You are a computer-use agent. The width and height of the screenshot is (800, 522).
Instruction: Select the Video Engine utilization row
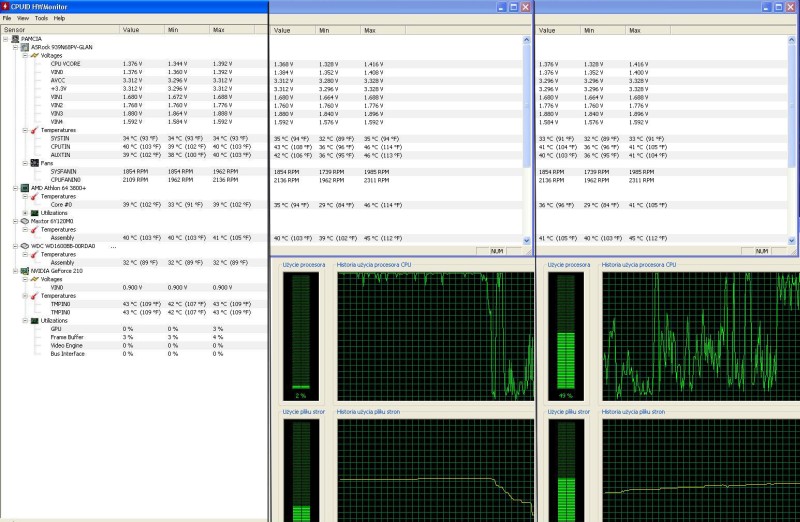tap(134, 345)
